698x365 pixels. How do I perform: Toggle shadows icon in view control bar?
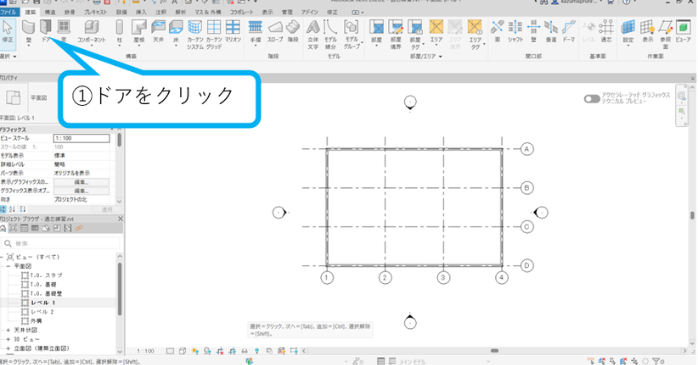(207, 351)
